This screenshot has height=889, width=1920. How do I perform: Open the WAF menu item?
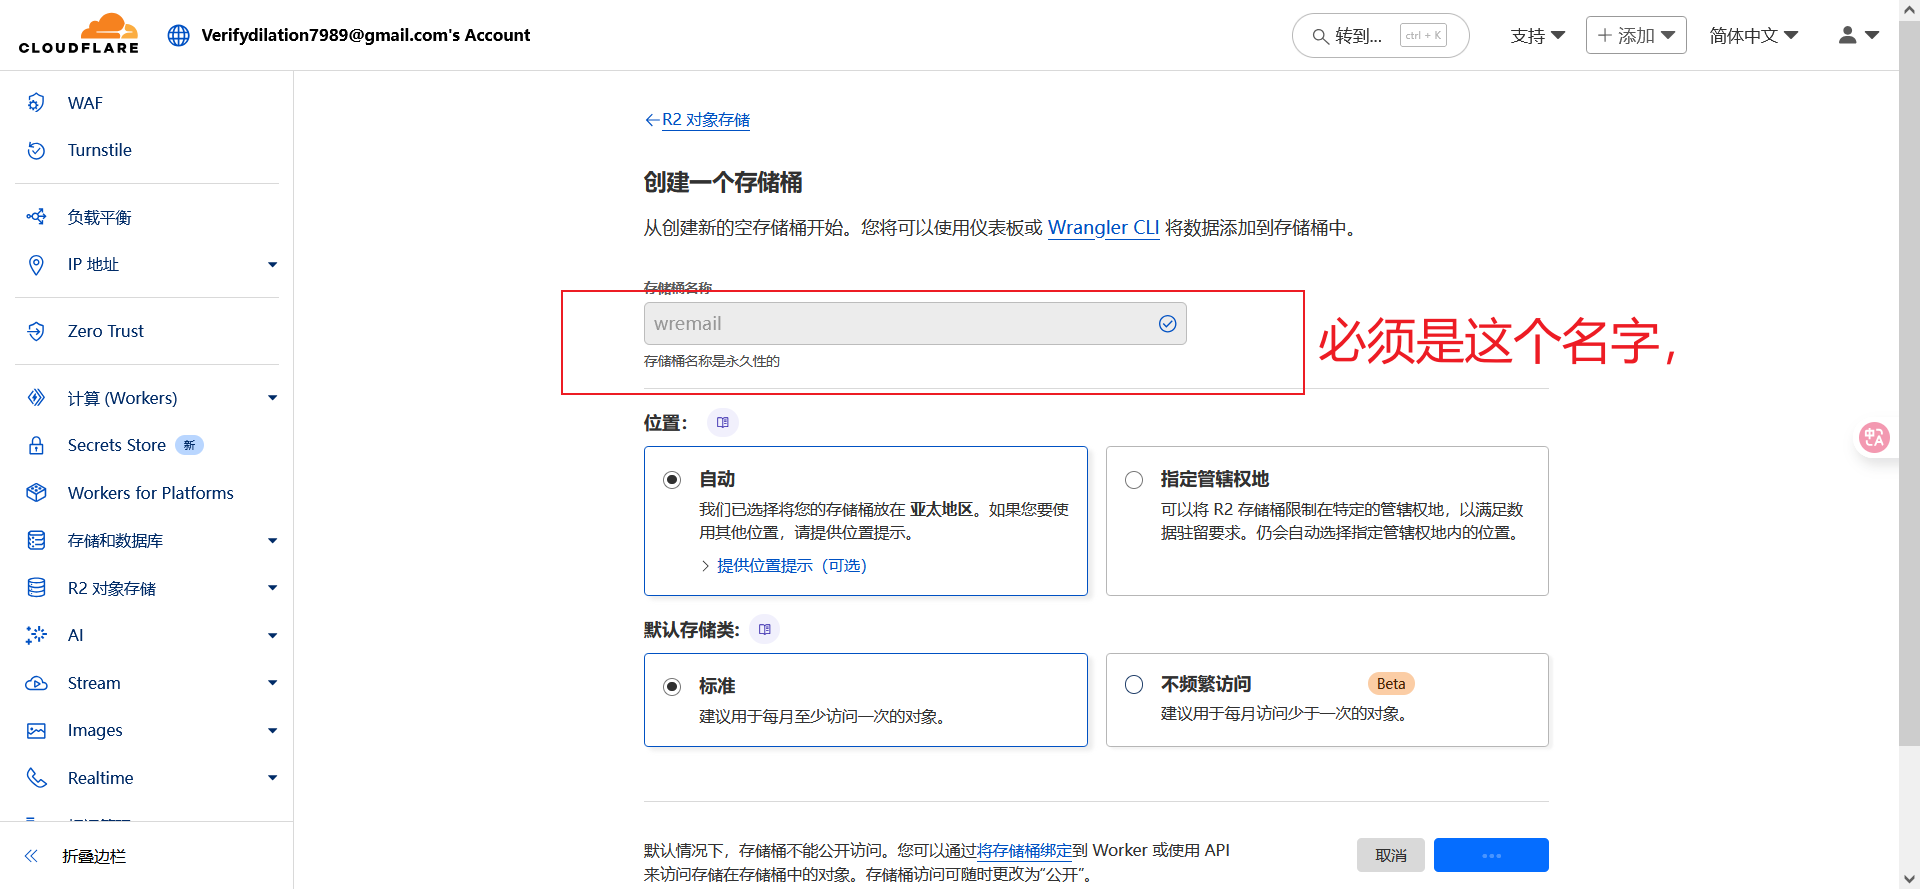pyautogui.click(x=85, y=103)
